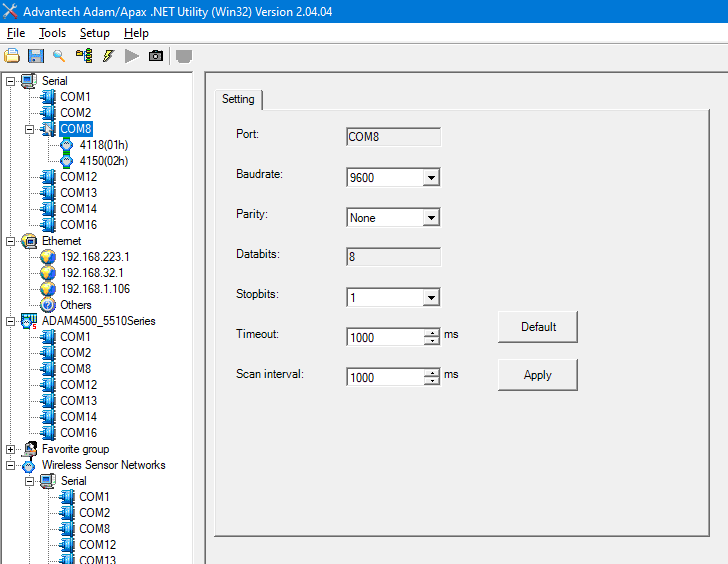Decrease the Timeout value with down arrow
This screenshot has width=728, height=564.
pos(432,341)
